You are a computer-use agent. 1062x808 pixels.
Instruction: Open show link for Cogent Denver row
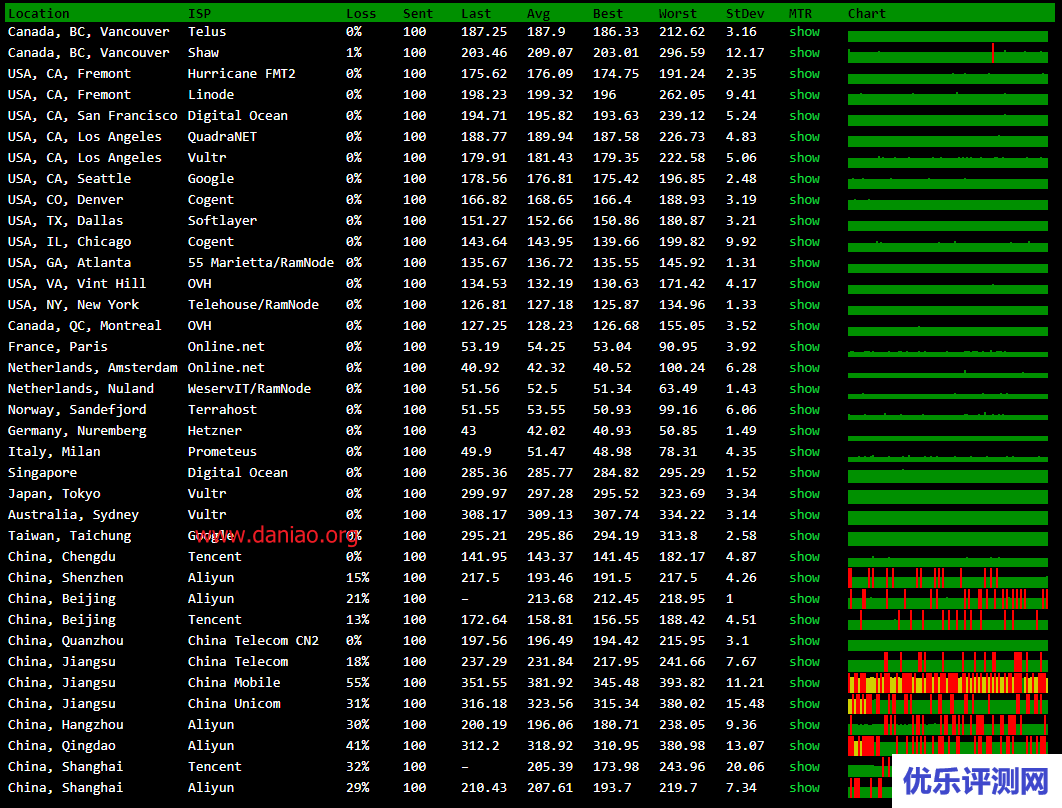(804, 200)
